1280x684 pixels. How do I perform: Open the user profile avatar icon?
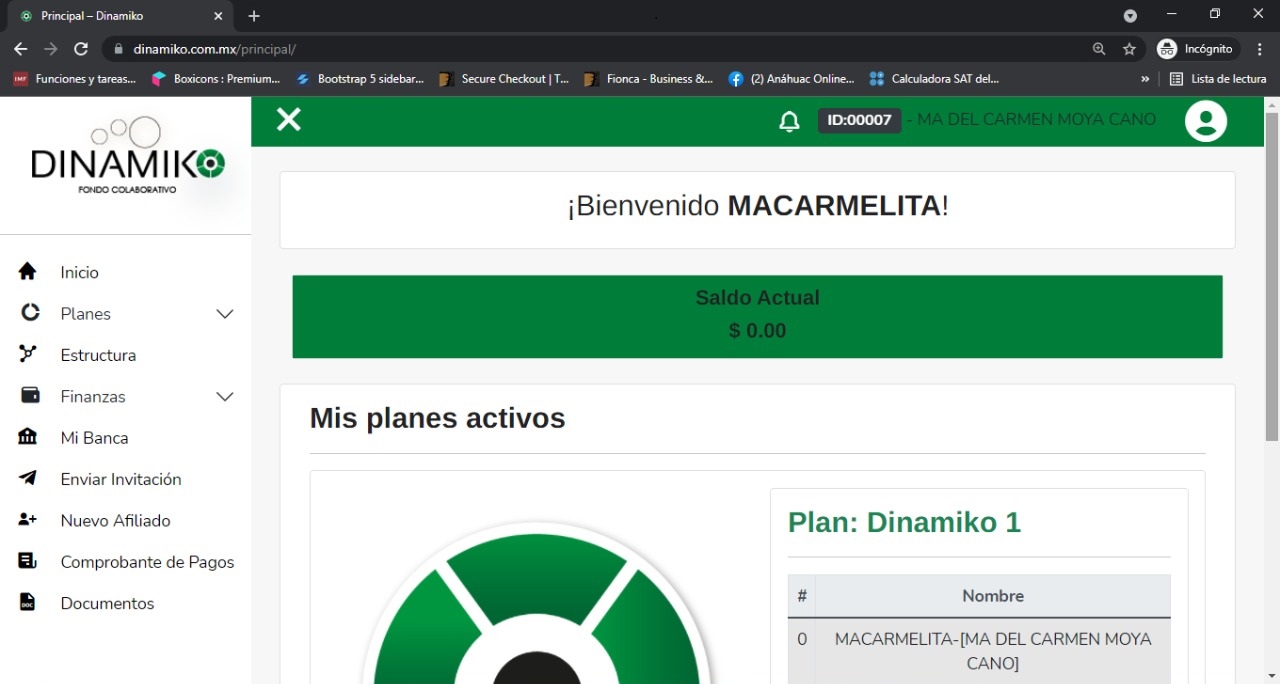click(x=1205, y=121)
